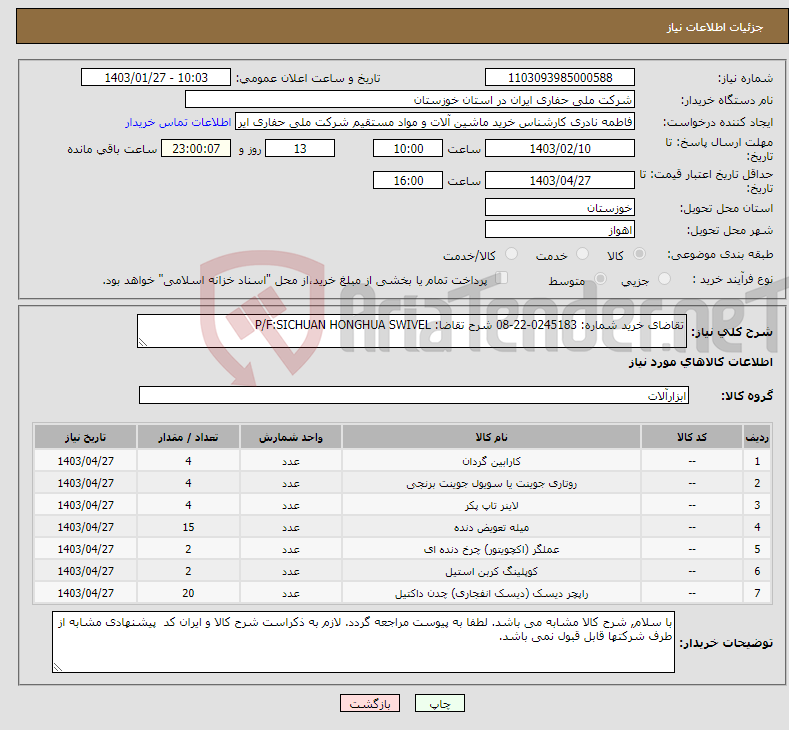This screenshot has width=789, height=730.
Task: Click row number 7 cell
Action: [757, 593]
